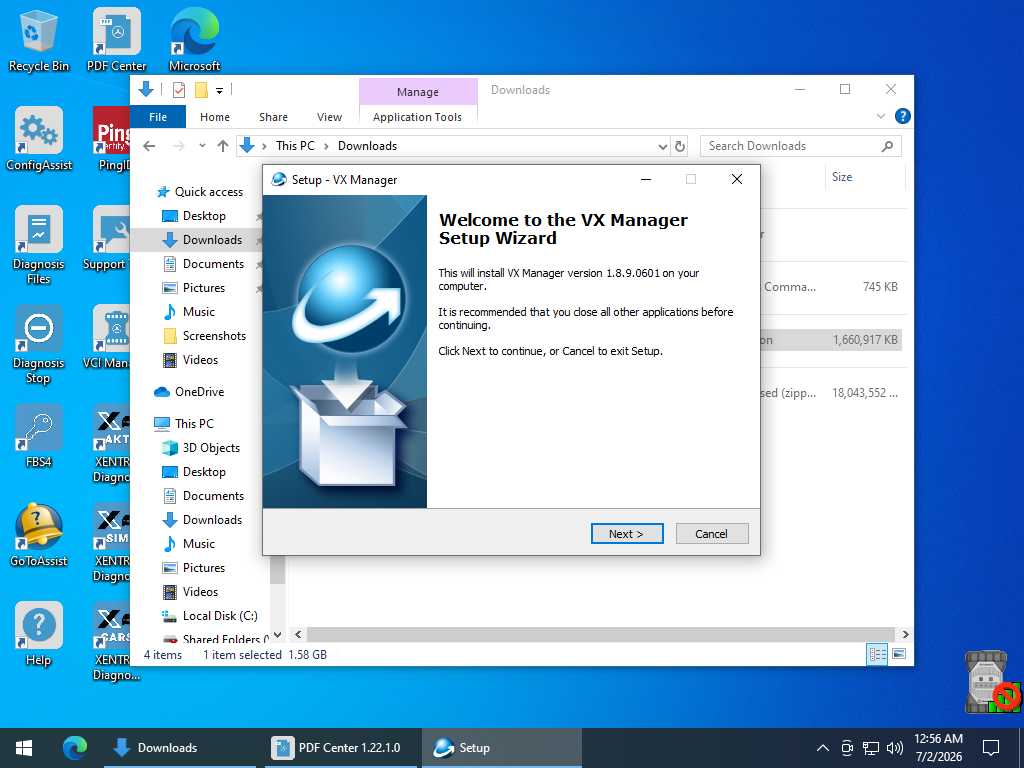Expand the Explorer ribbon chevron

pyautogui.click(x=880, y=116)
